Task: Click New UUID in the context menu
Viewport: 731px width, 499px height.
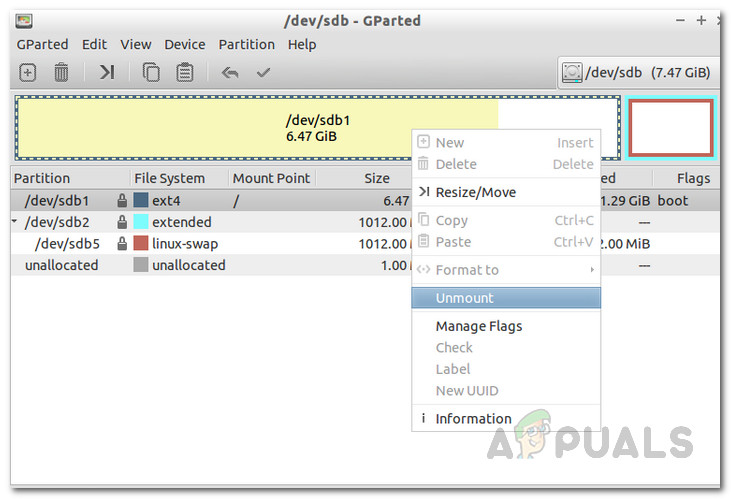Action: click(x=506, y=390)
